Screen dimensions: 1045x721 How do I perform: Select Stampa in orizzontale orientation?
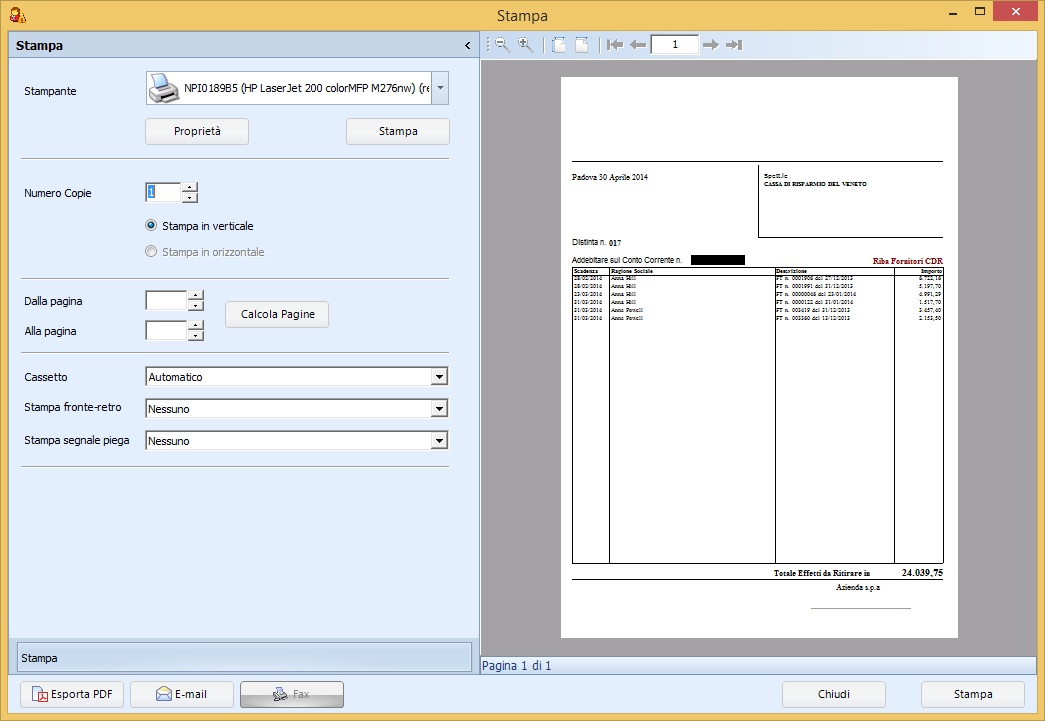pos(152,252)
